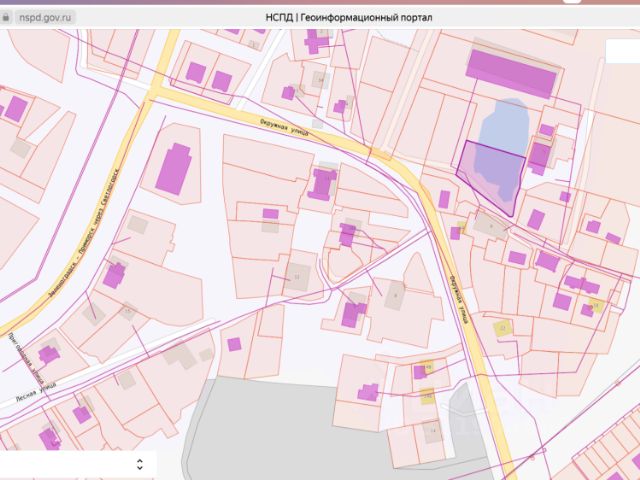The image size is (640, 480).
Task: Select the parcel highlighted with a purple outline
Action: click(x=491, y=177)
